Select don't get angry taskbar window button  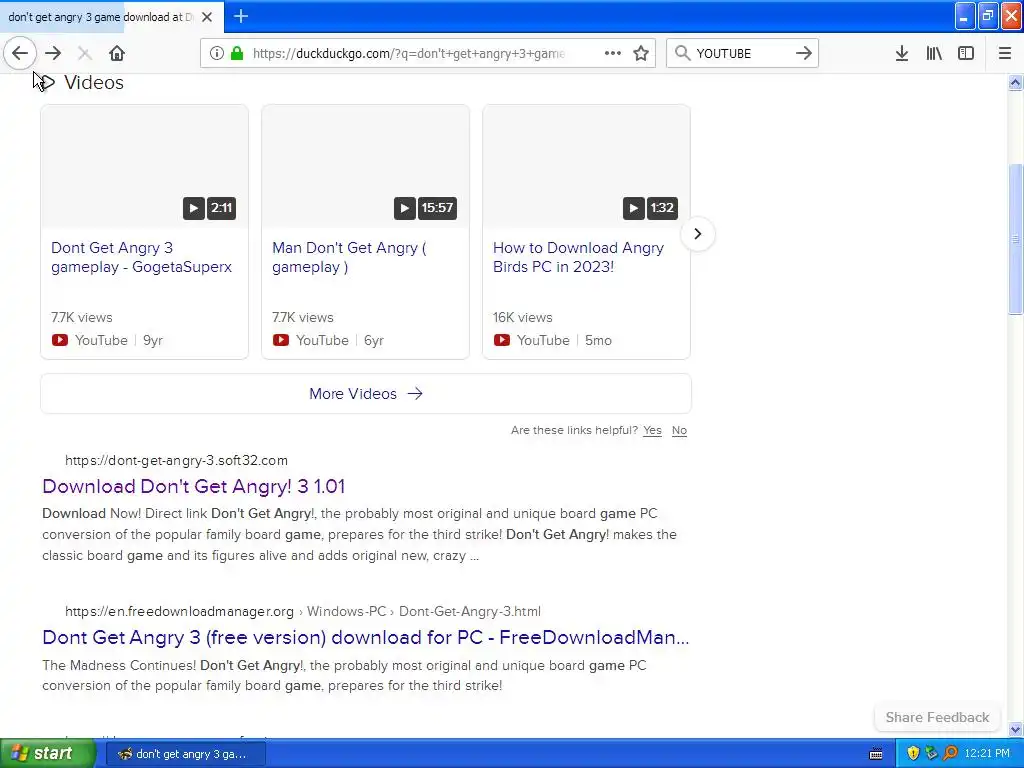185,754
